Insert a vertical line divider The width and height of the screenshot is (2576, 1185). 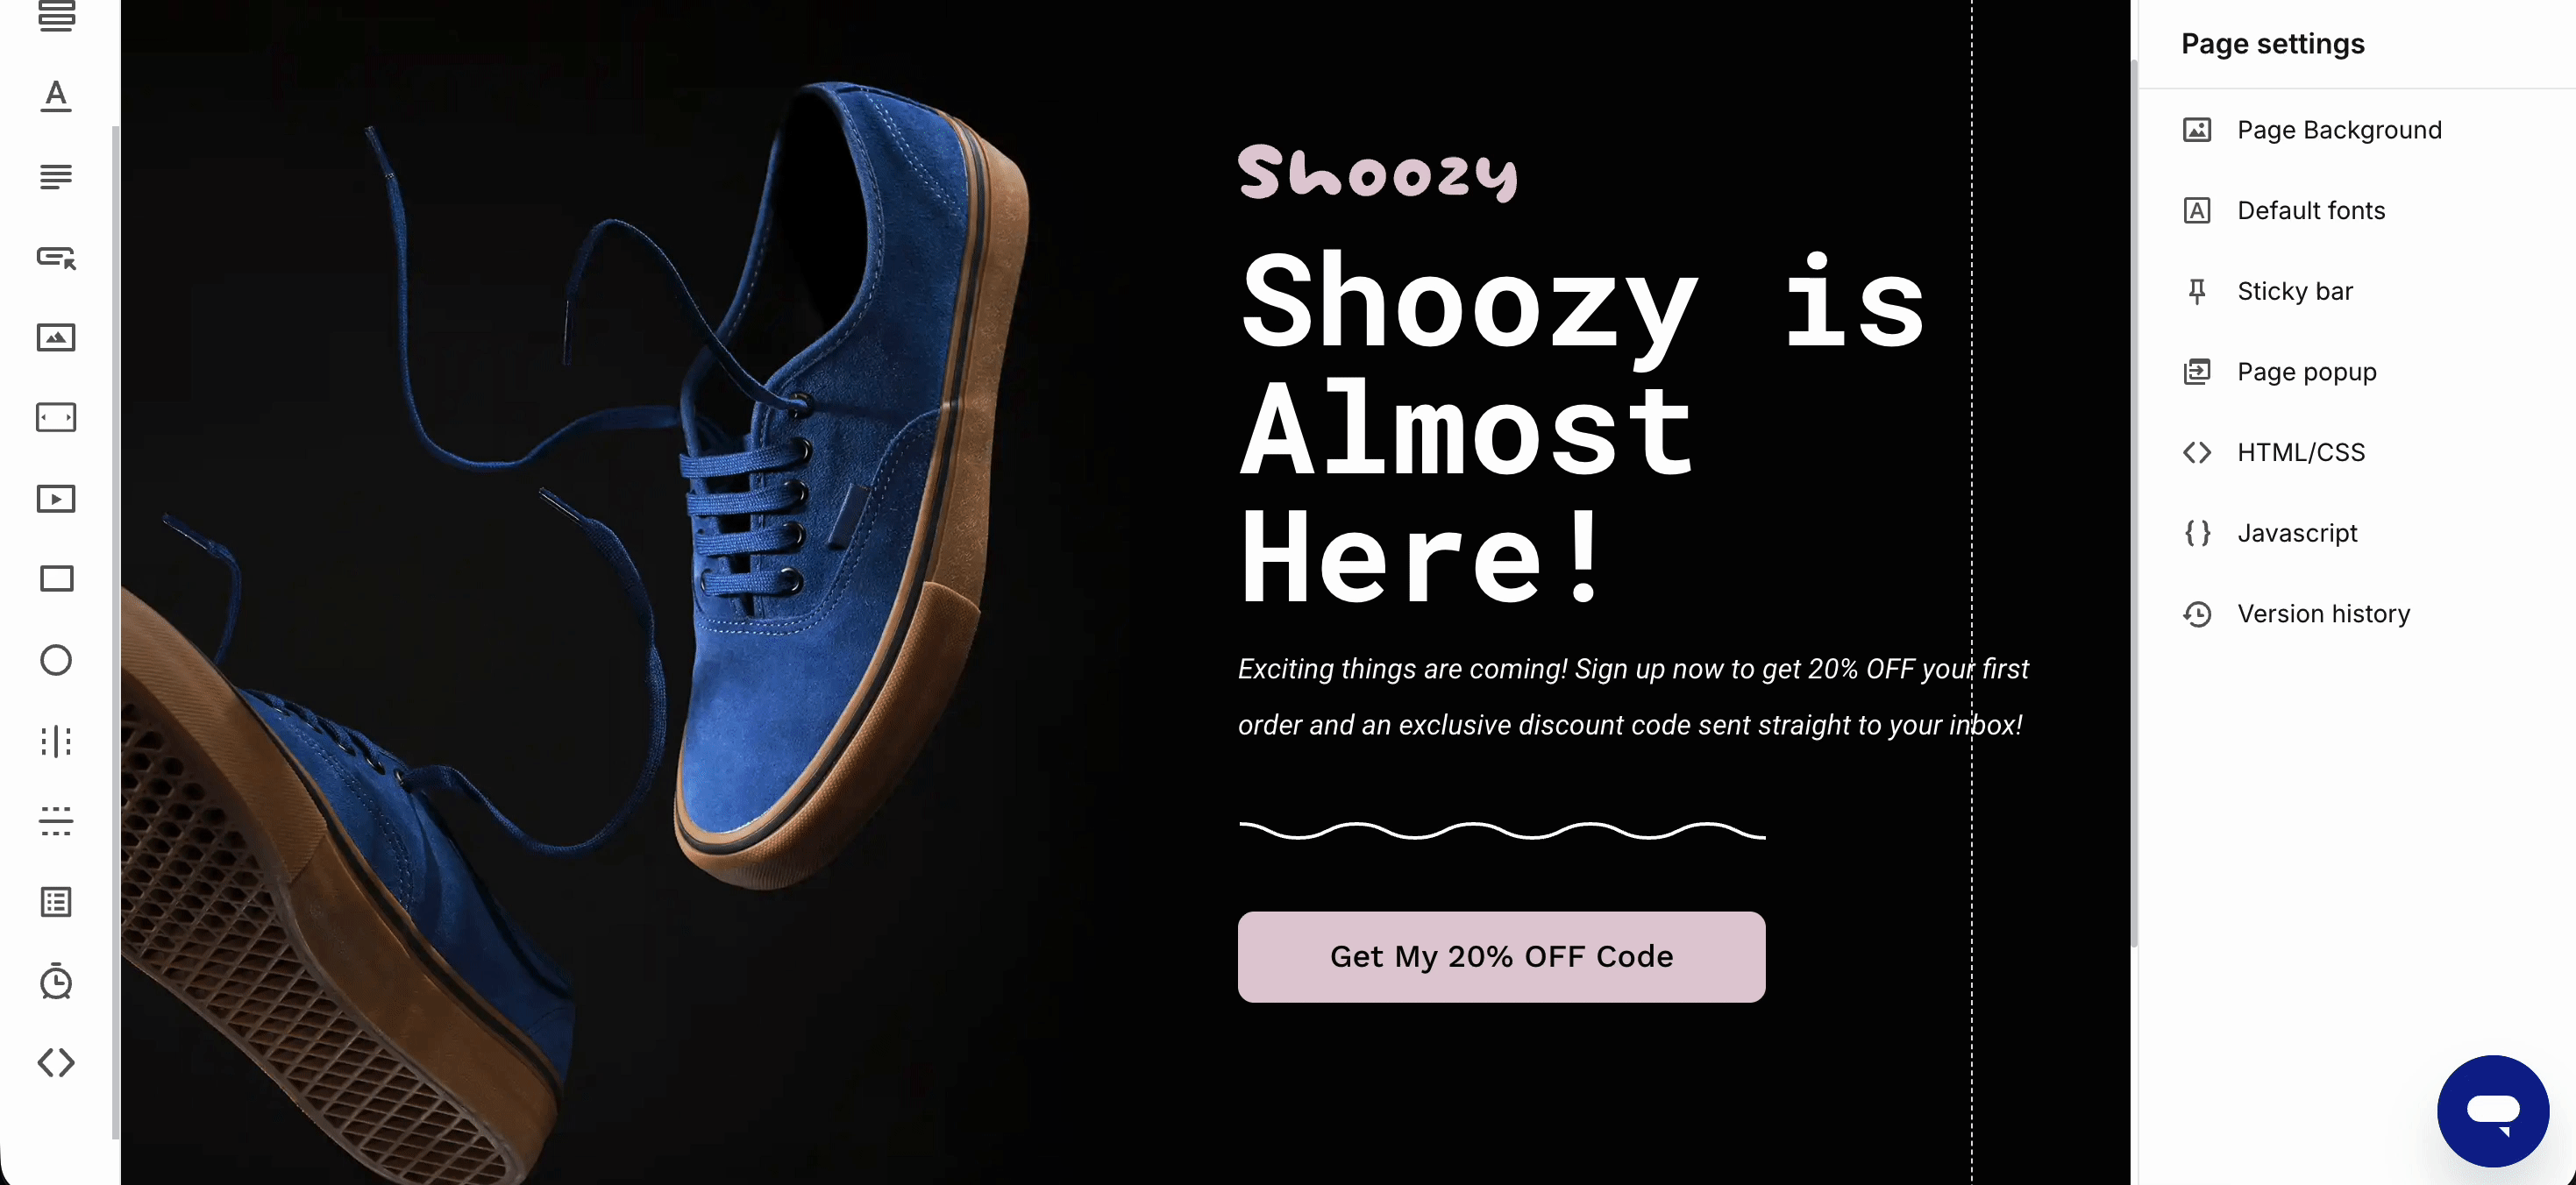(x=56, y=741)
